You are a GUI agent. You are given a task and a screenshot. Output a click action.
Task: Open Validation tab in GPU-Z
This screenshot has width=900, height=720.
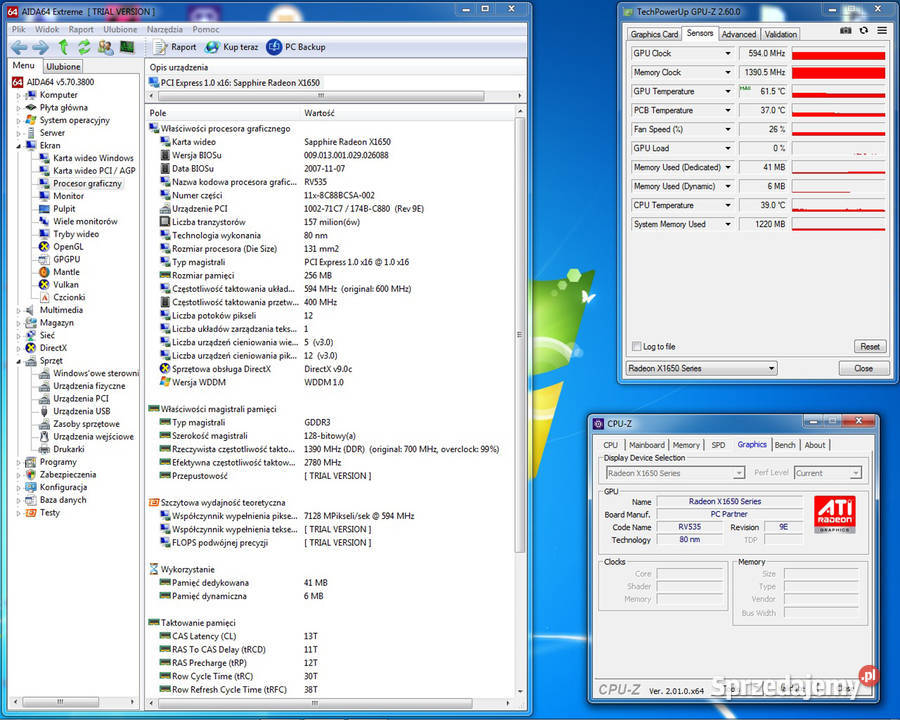coord(781,34)
